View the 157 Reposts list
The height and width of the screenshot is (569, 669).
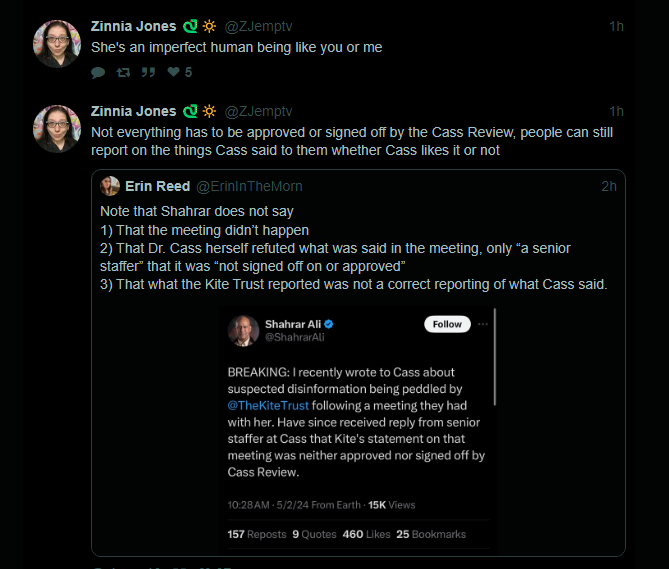257,534
